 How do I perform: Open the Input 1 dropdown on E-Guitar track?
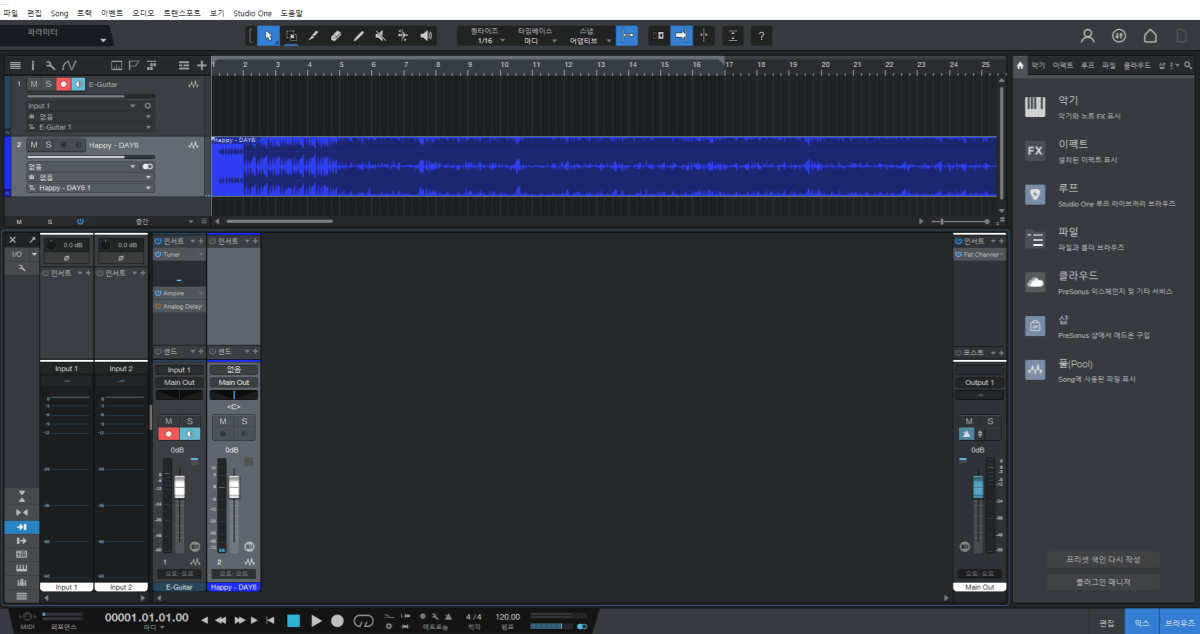click(x=83, y=105)
